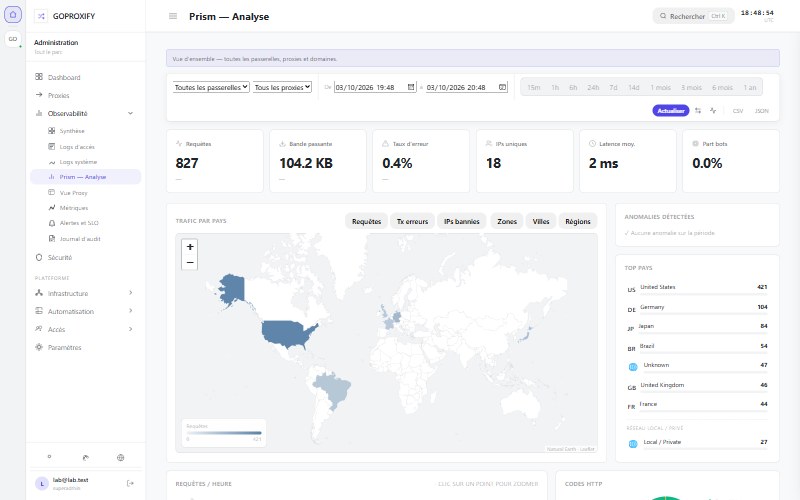This screenshot has height=500, width=800.
Task: Open the home icon in the left rail
Action: [x=13, y=14]
